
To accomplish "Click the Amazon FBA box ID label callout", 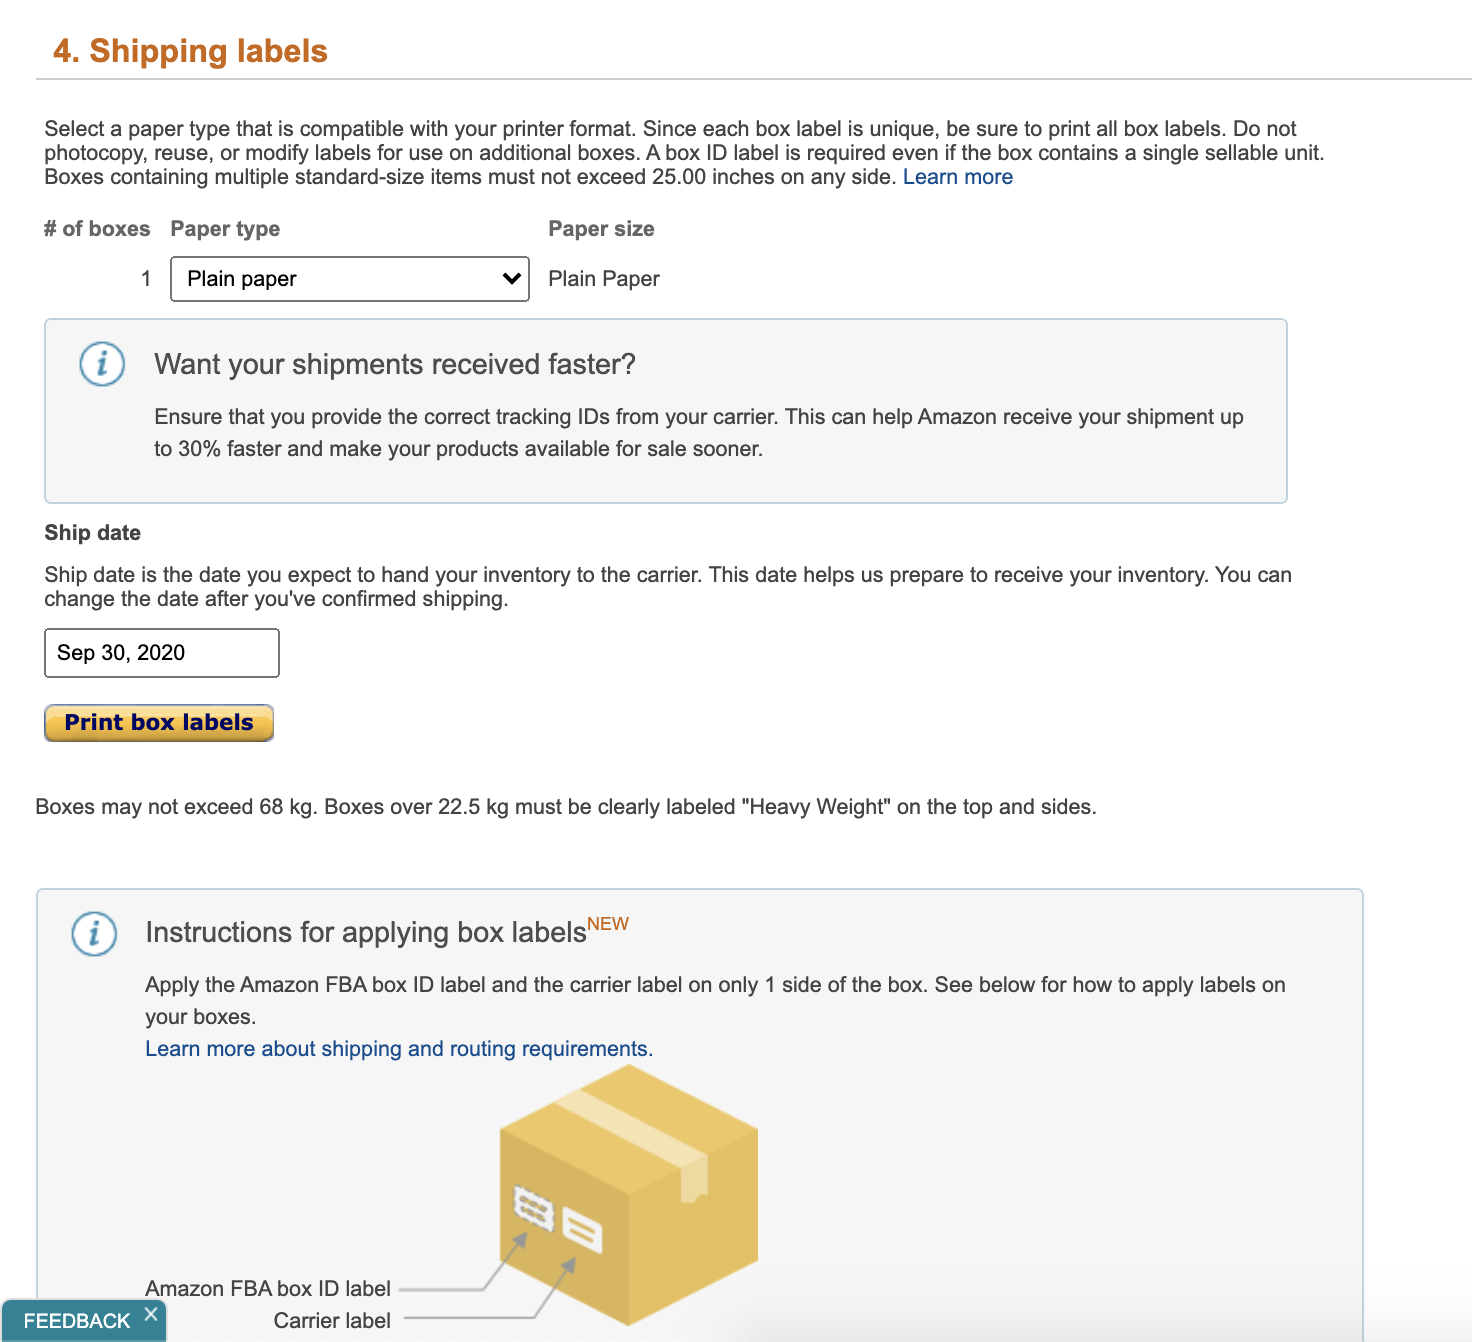I will coord(267,1288).
